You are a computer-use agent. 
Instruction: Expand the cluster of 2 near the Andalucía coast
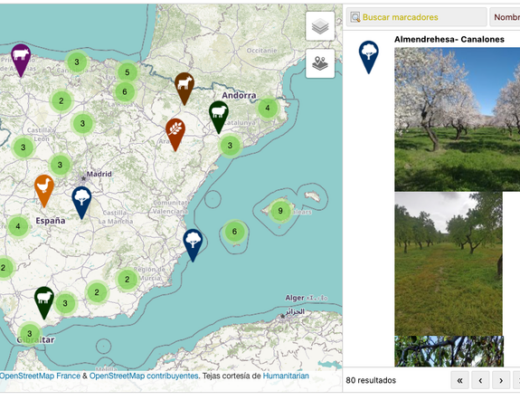pos(97,292)
